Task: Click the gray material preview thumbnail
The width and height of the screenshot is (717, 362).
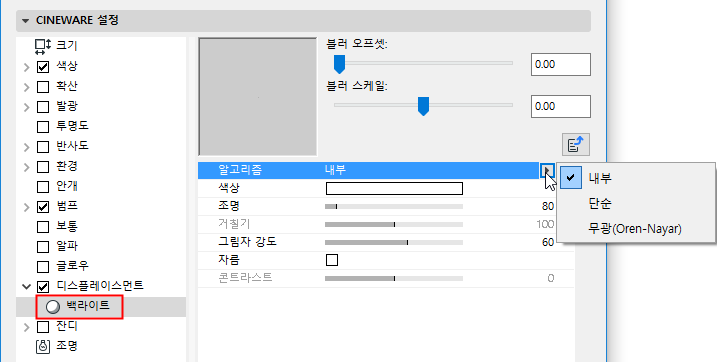Action: coord(258,97)
